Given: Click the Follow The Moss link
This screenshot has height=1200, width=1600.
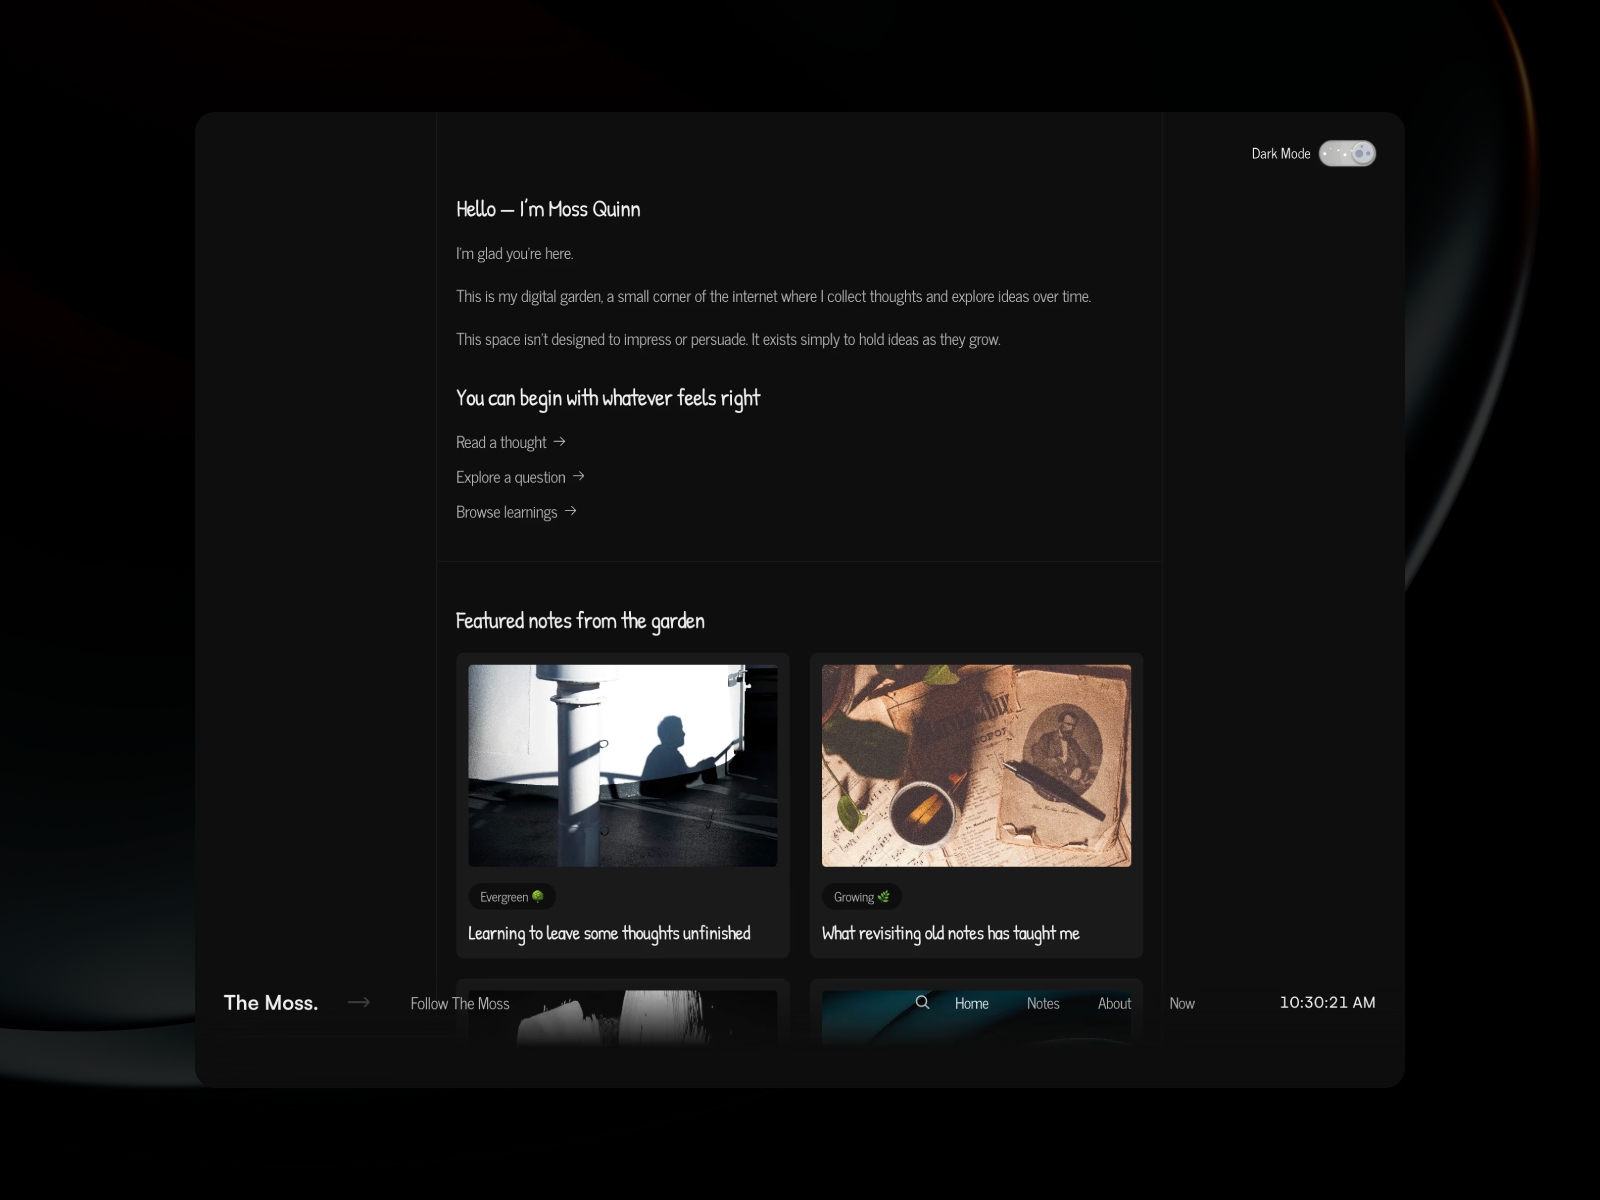Looking at the screenshot, I should tap(460, 1003).
